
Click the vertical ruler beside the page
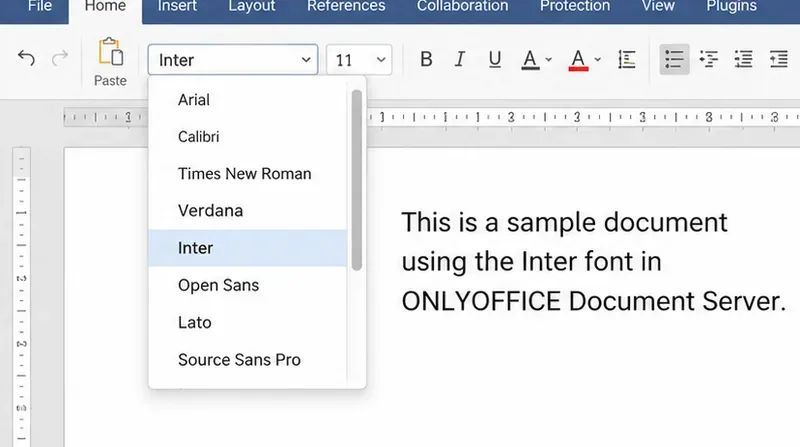tap(21, 296)
